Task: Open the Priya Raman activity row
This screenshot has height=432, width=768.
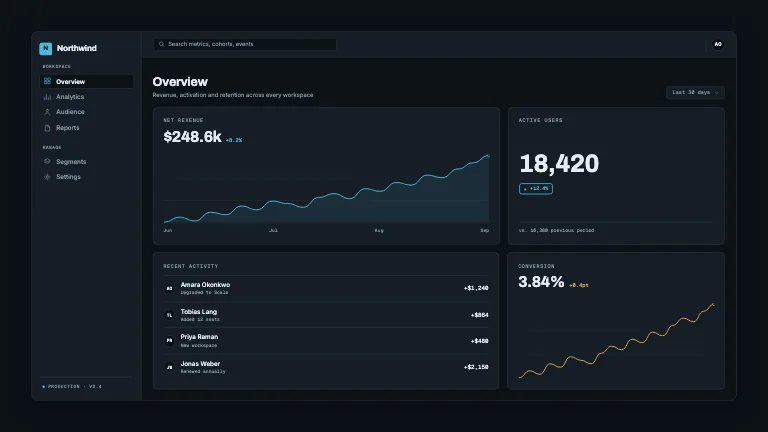Action: pyautogui.click(x=326, y=340)
